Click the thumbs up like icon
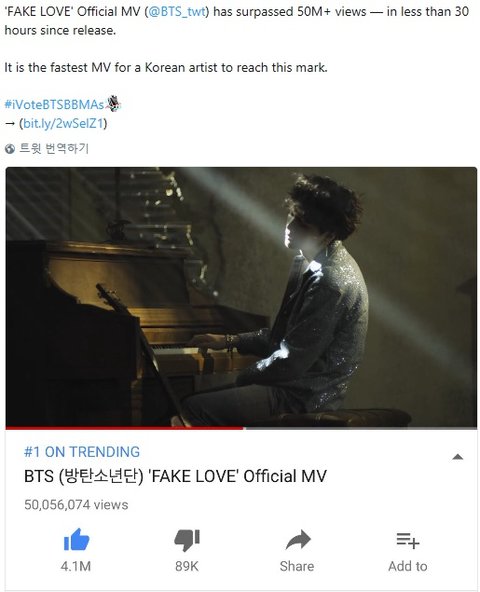The width and height of the screenshot is (480, 592). (77, 540)
